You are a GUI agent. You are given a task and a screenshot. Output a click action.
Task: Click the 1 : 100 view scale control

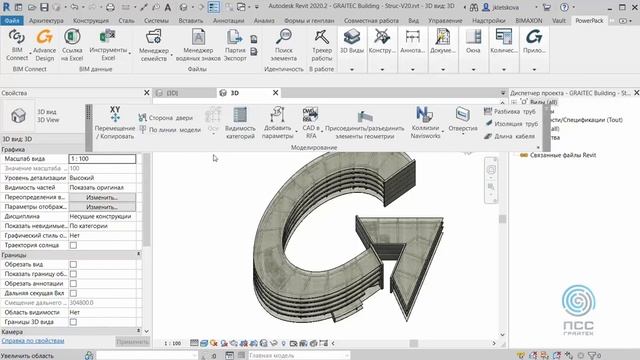(x=172, y=343)
